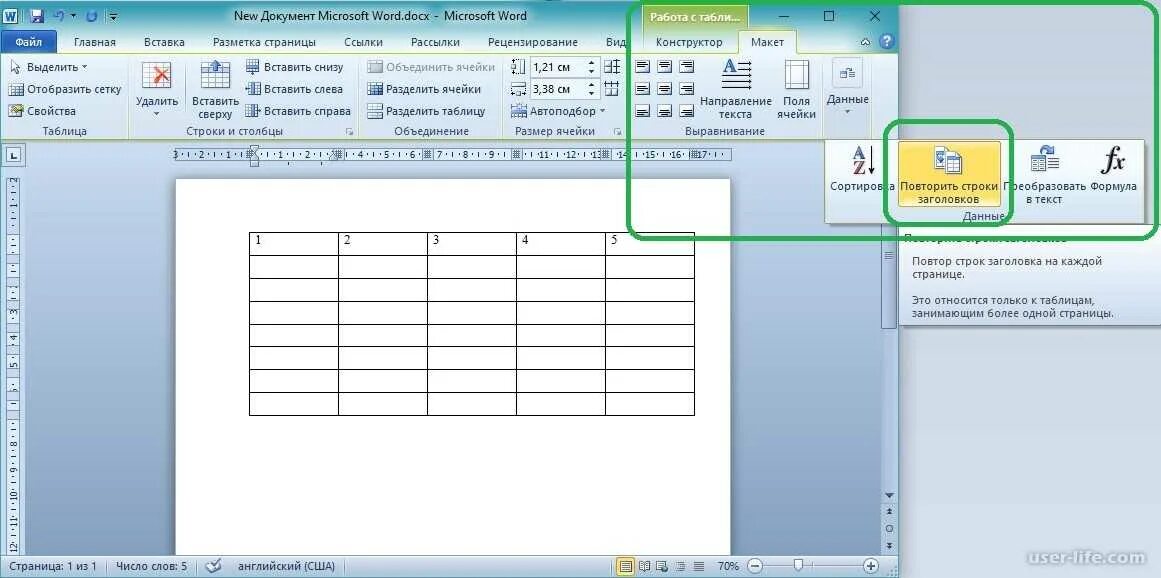Viewport: 1161px width, 578px height.
Task: Click the column width field 3,38 см
Action: point(558,90)
